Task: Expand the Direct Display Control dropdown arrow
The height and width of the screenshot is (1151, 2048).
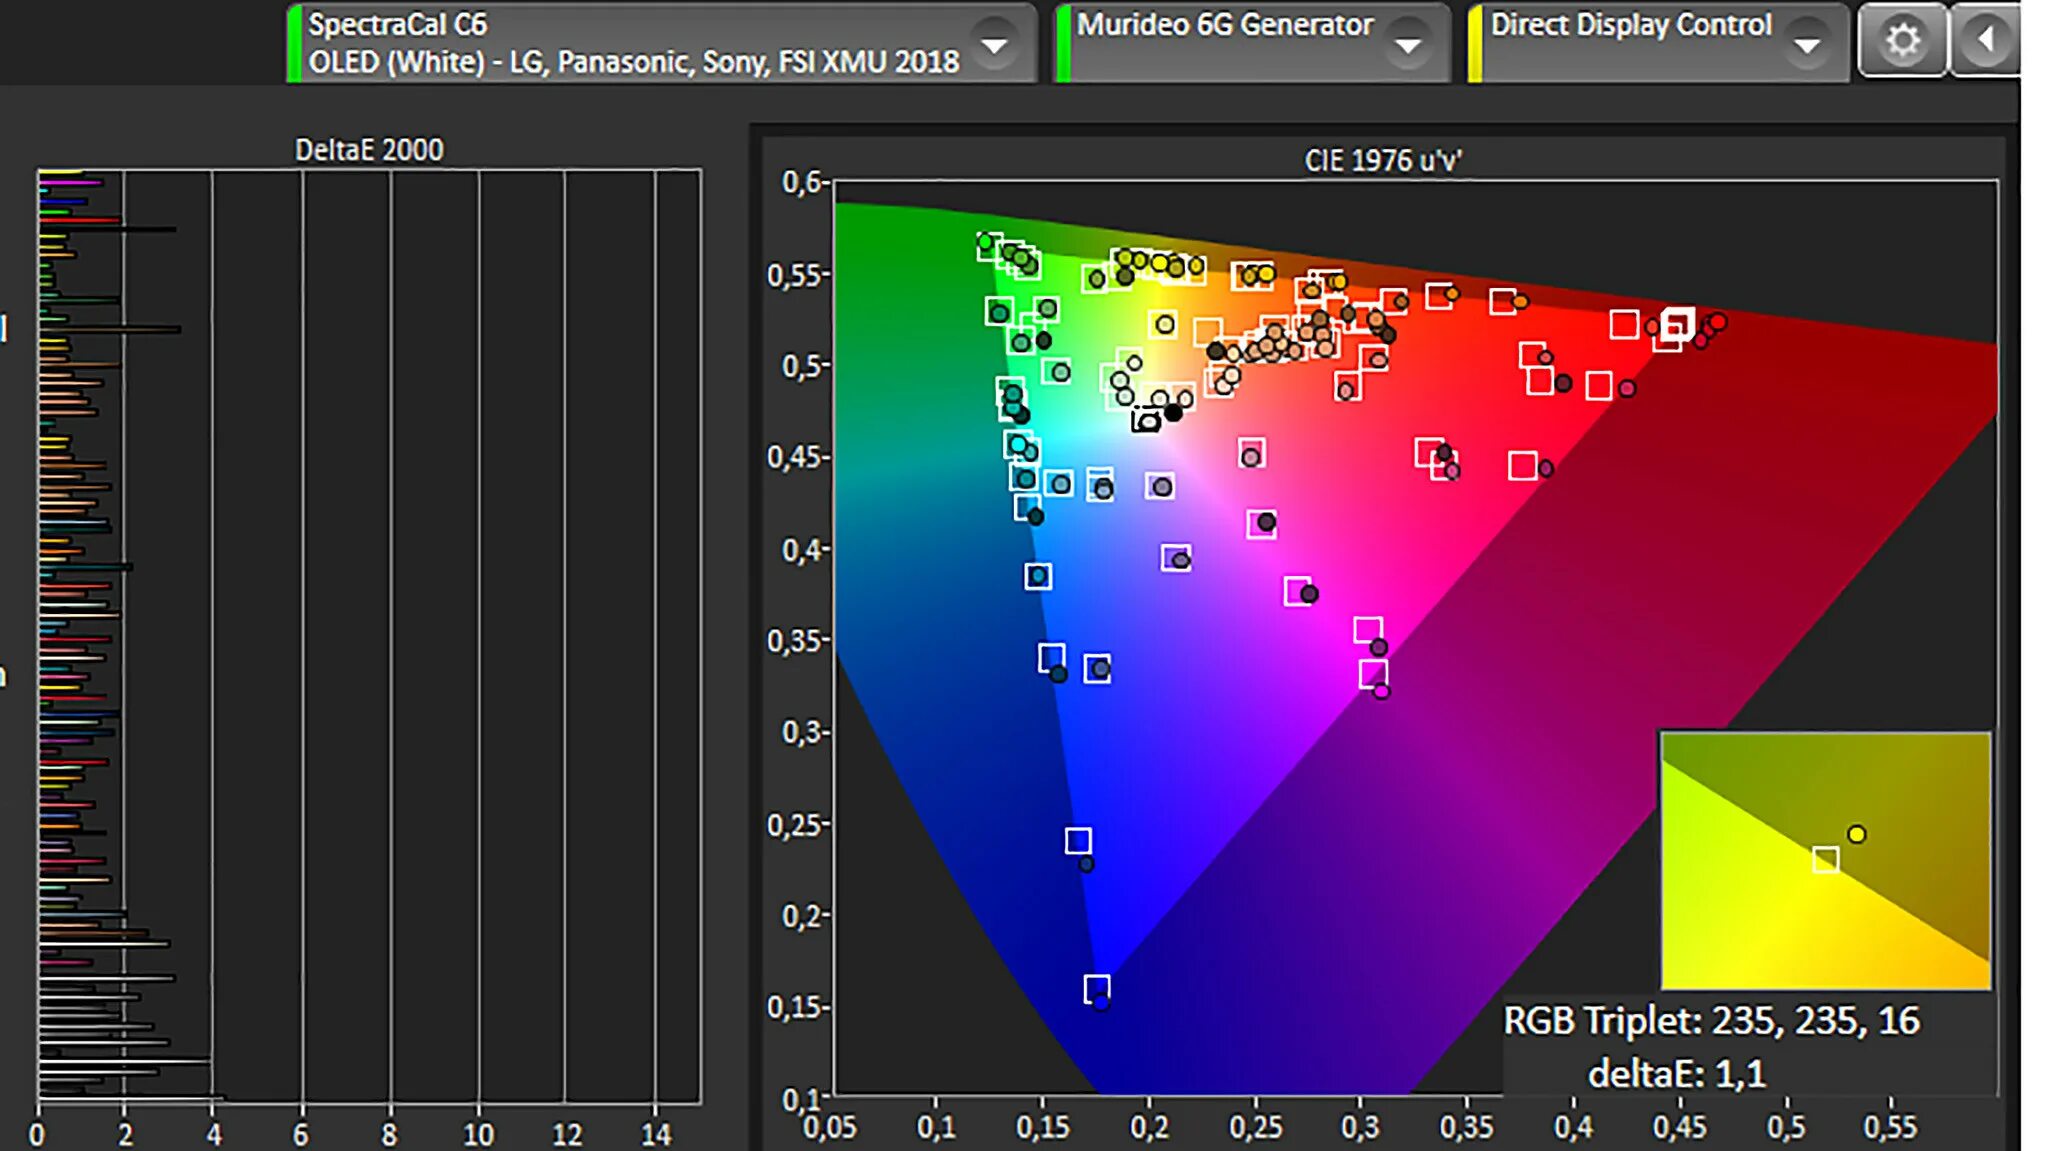Action: [1807, 45]
